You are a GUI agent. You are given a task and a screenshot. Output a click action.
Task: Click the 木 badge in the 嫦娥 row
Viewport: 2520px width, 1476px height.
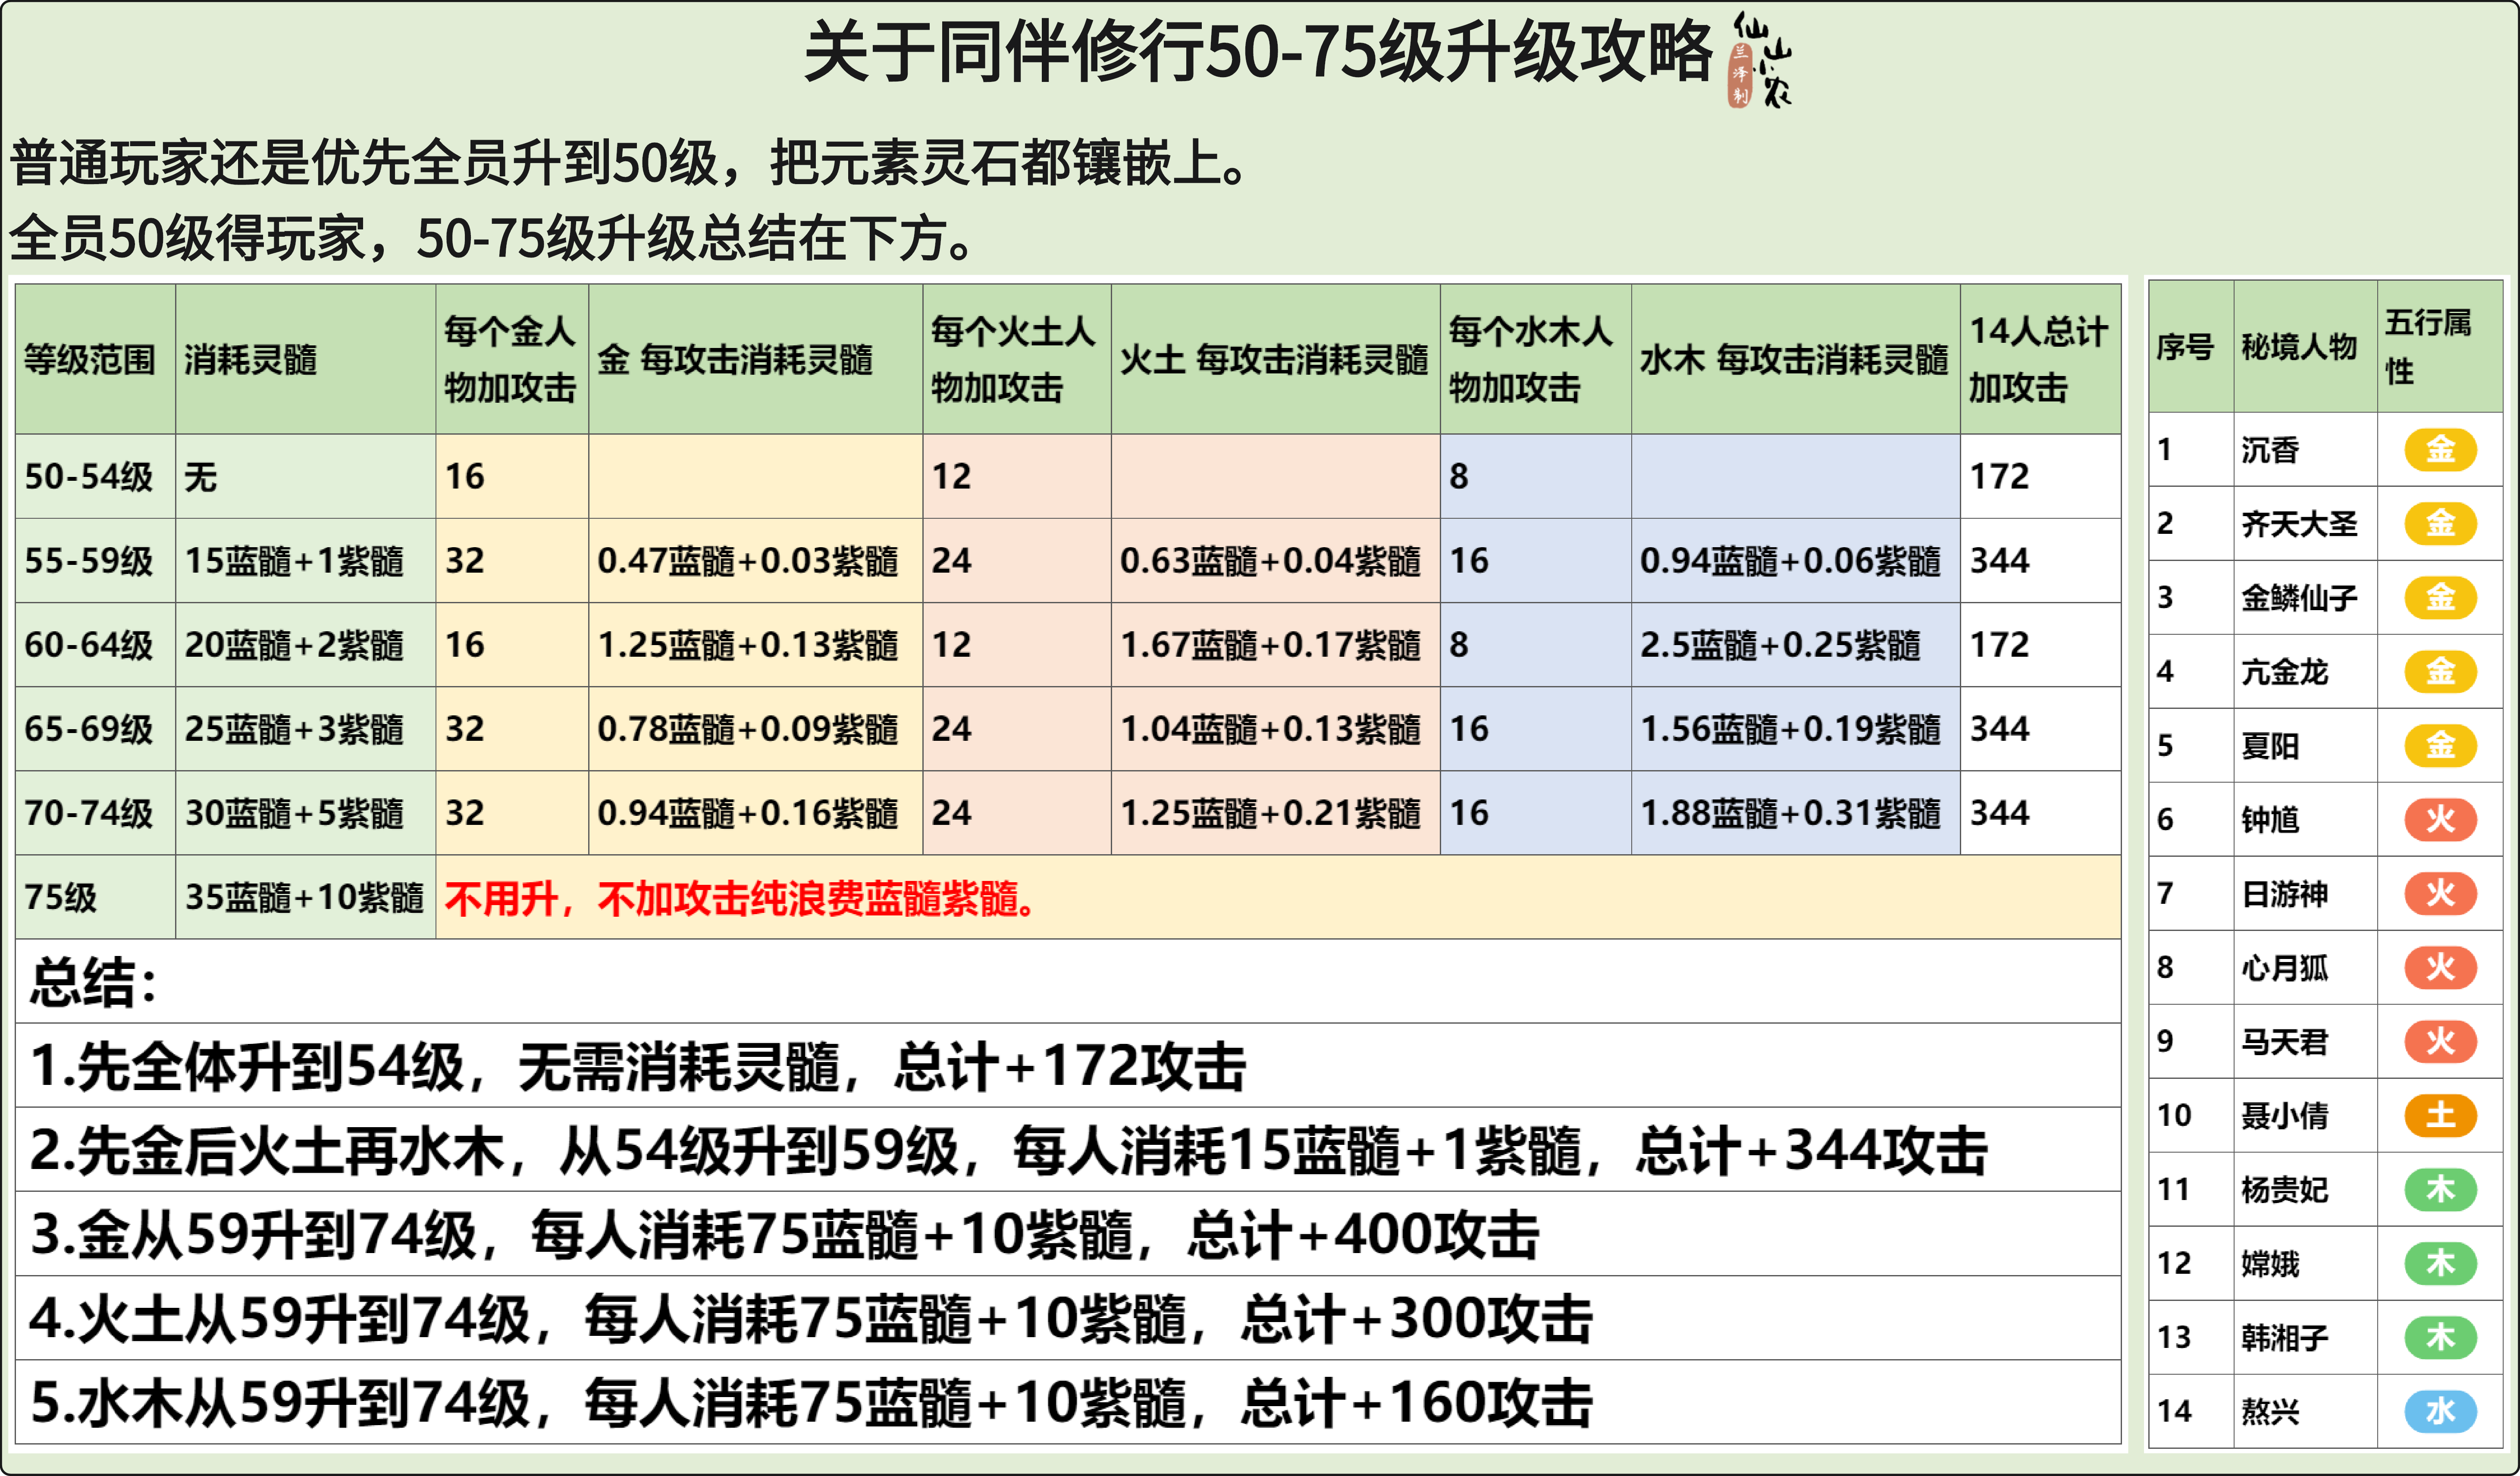[x=2440, y=1263]
